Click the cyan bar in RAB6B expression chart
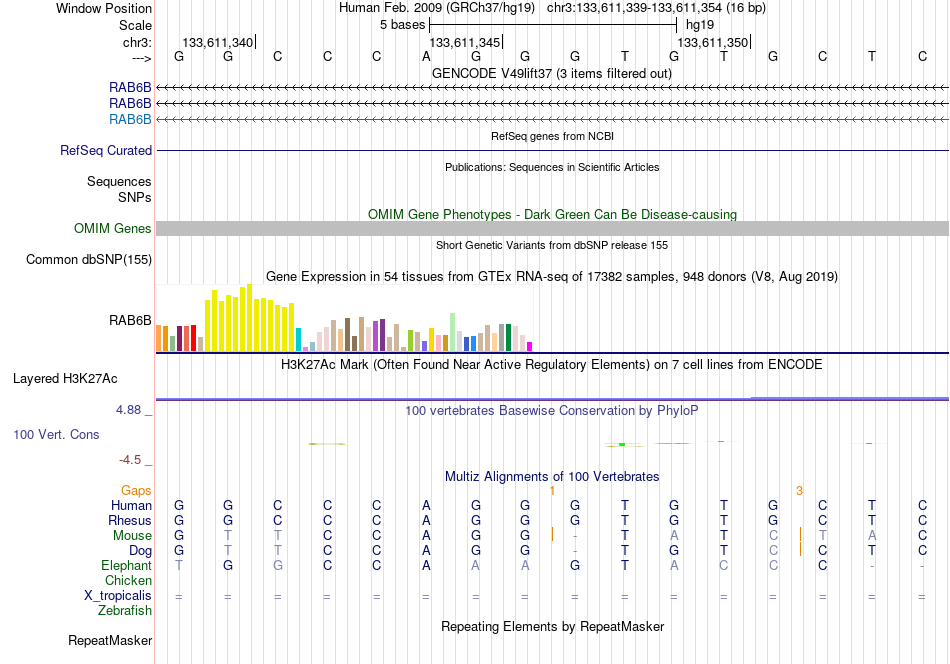Screen dimensions: 950x664 298,339
